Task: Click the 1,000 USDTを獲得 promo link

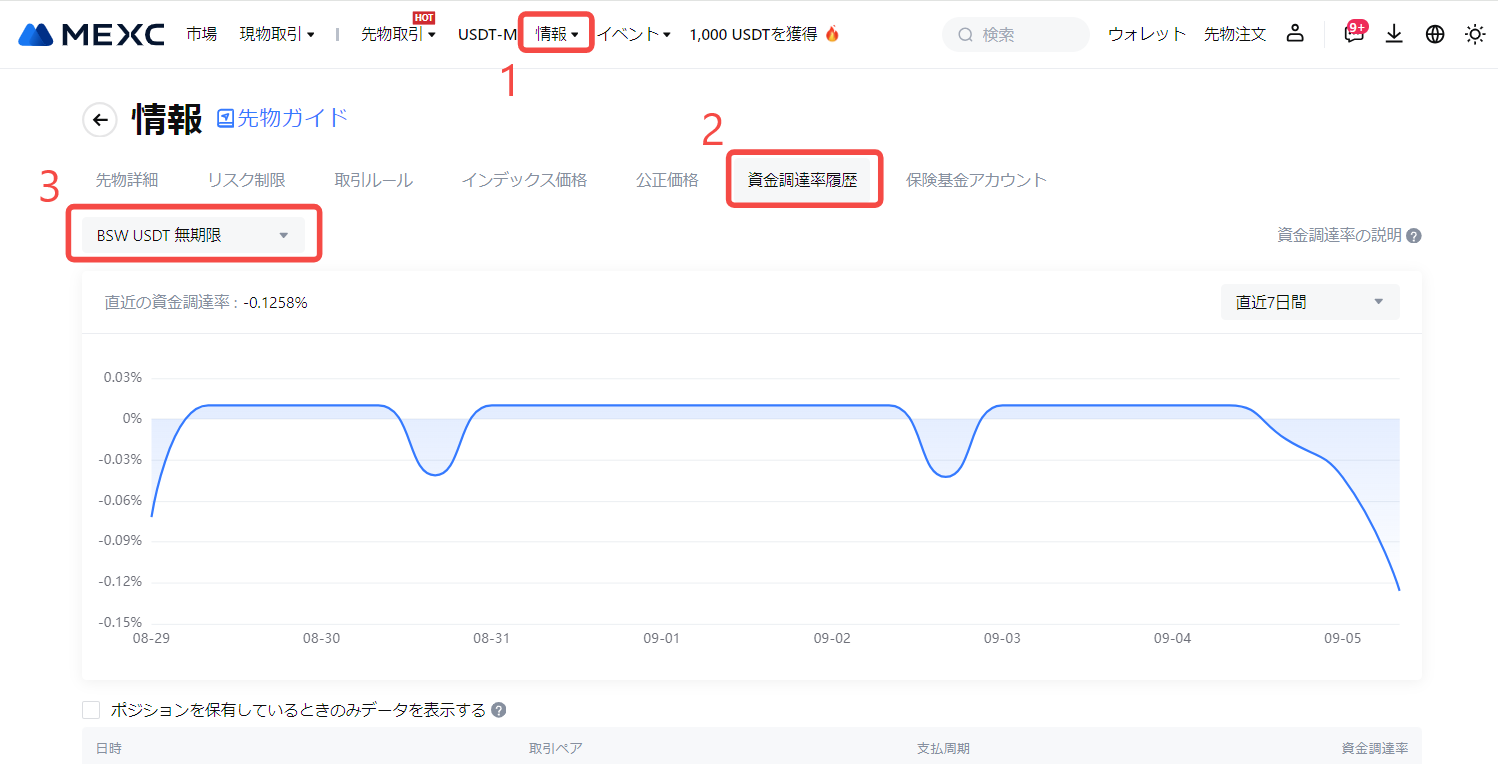Action: point(764,34)
